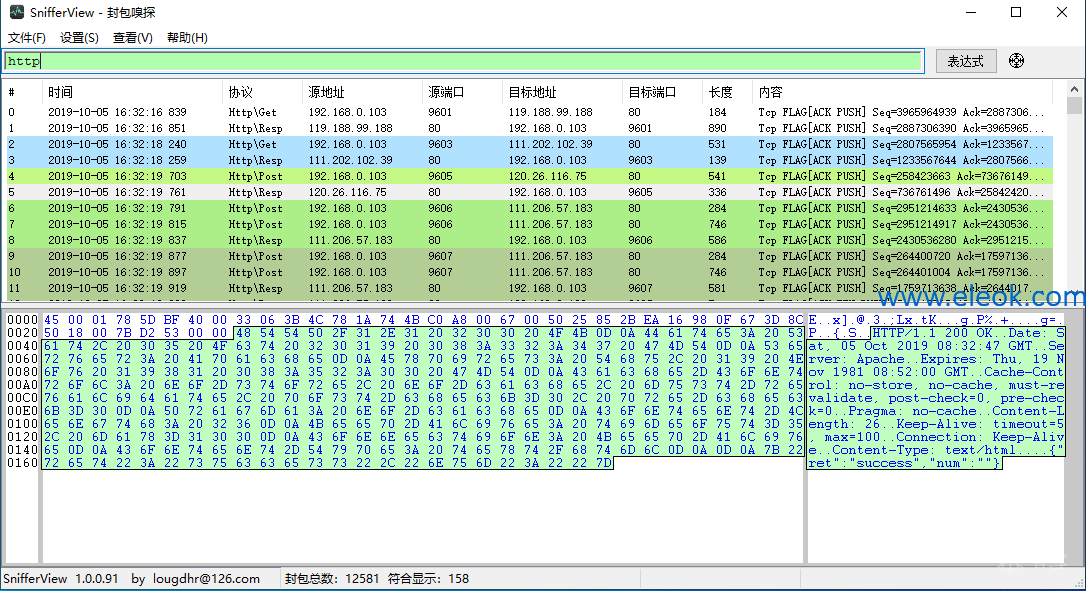This screenshot has width=1086, height=591.
Task: Click the Seq=3965964939 content cell in row 0
Action: coord(901,112)
